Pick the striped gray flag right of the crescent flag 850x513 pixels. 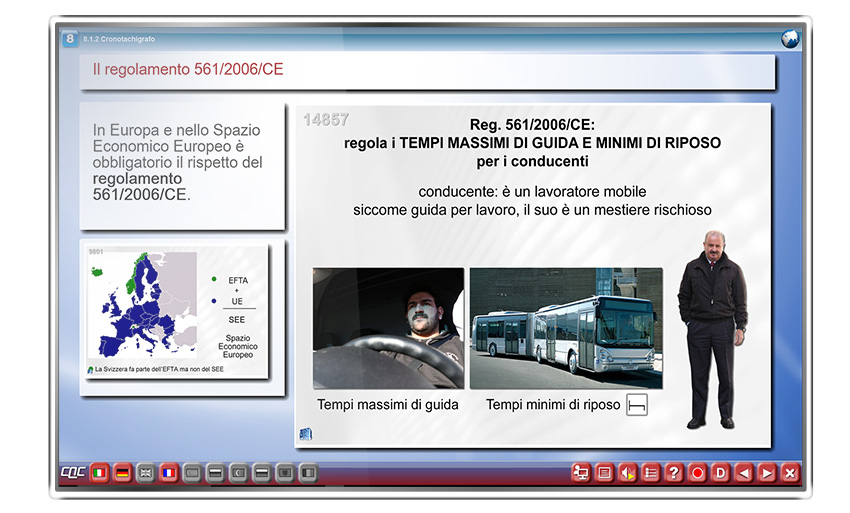(x=262, y=473)
